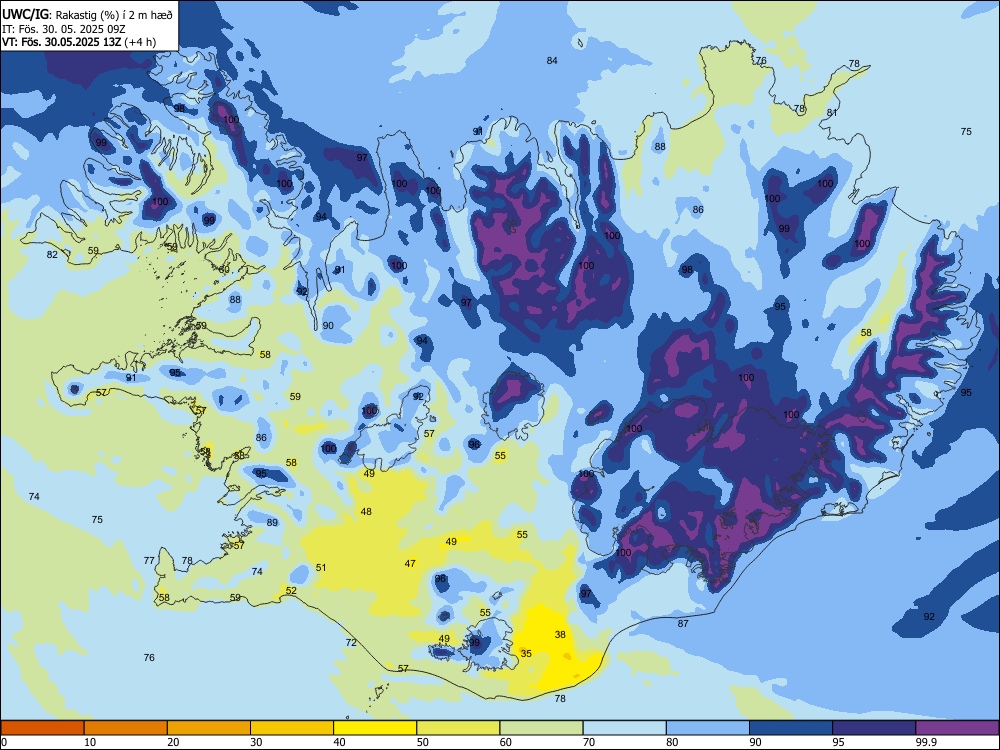Click the dark orange 0–10 legend swatch

42,728
